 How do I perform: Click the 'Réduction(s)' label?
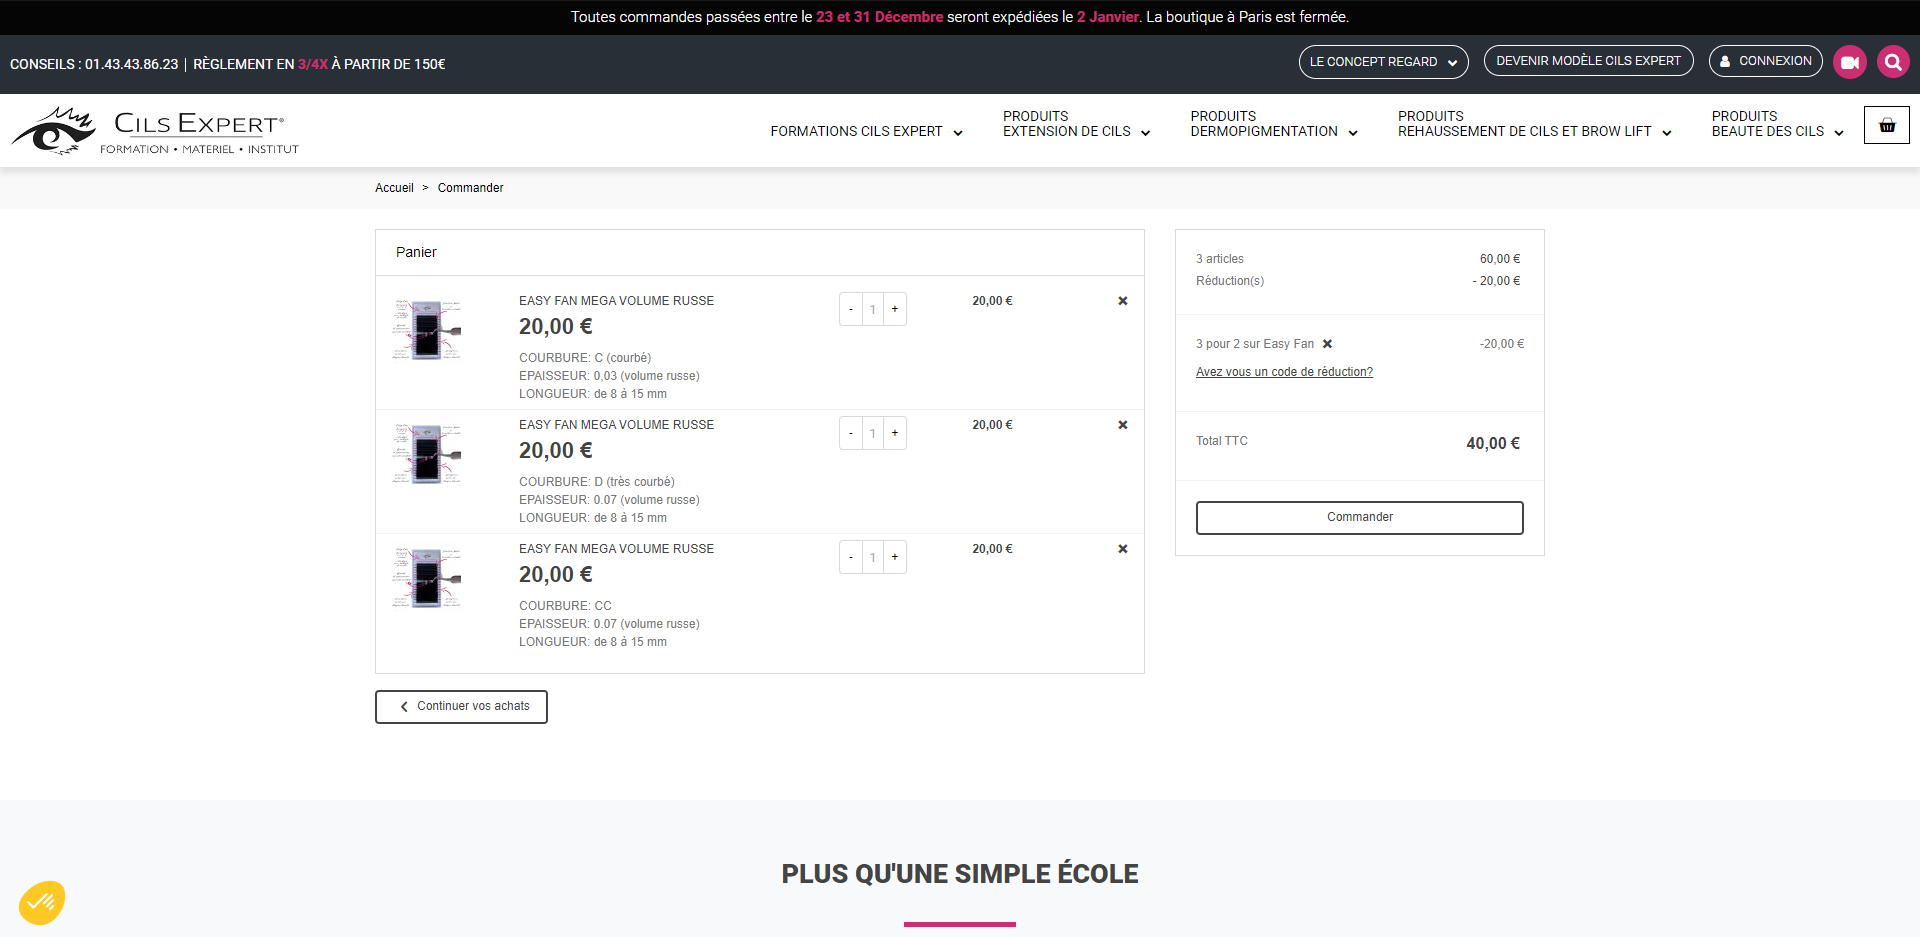pyautogui.click(x=1230, y=281)
